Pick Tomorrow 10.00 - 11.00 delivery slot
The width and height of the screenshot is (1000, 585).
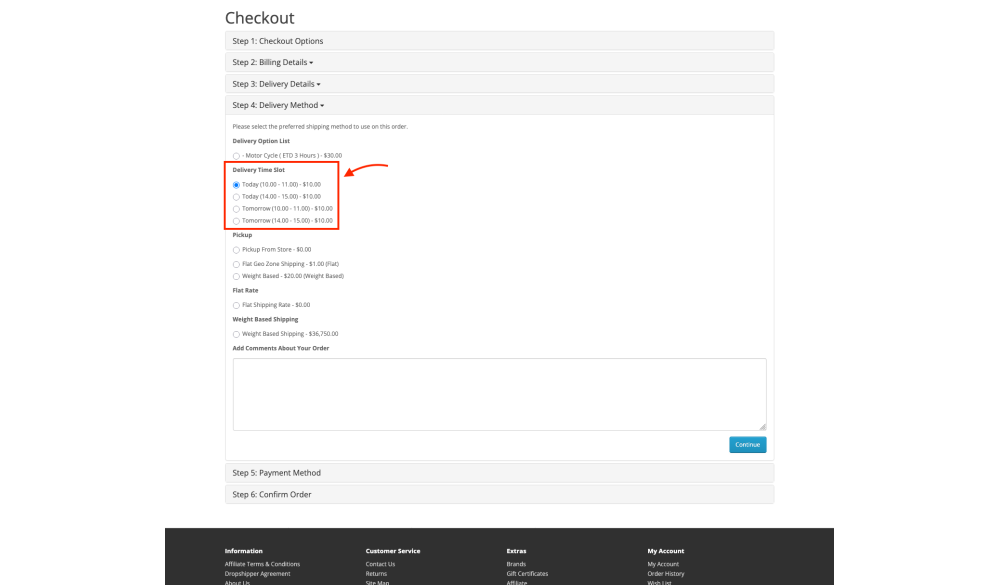coord(236,209)
